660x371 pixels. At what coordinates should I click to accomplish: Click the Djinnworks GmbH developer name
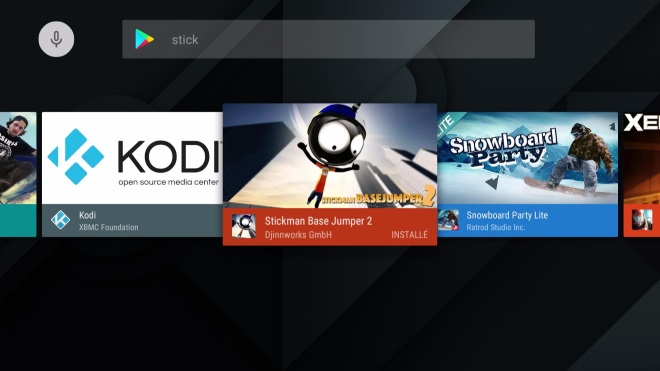pos(298,235)
